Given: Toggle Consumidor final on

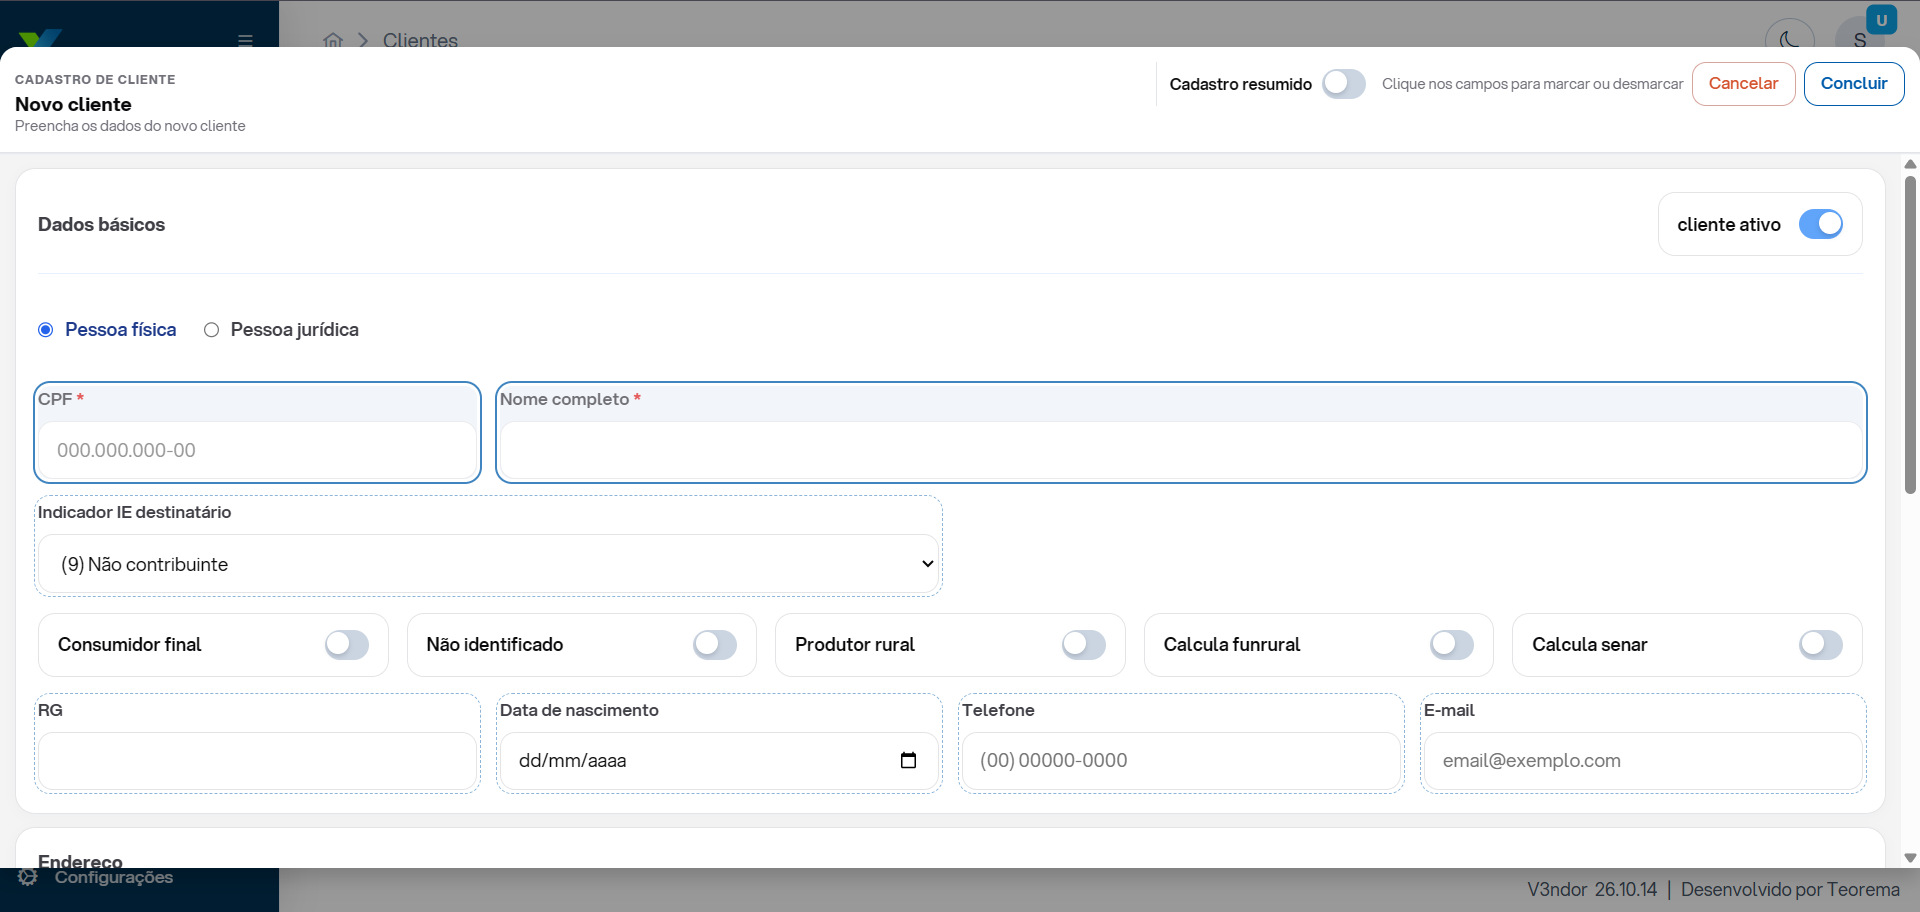Looking at the screenshot, I should (346, 645).
